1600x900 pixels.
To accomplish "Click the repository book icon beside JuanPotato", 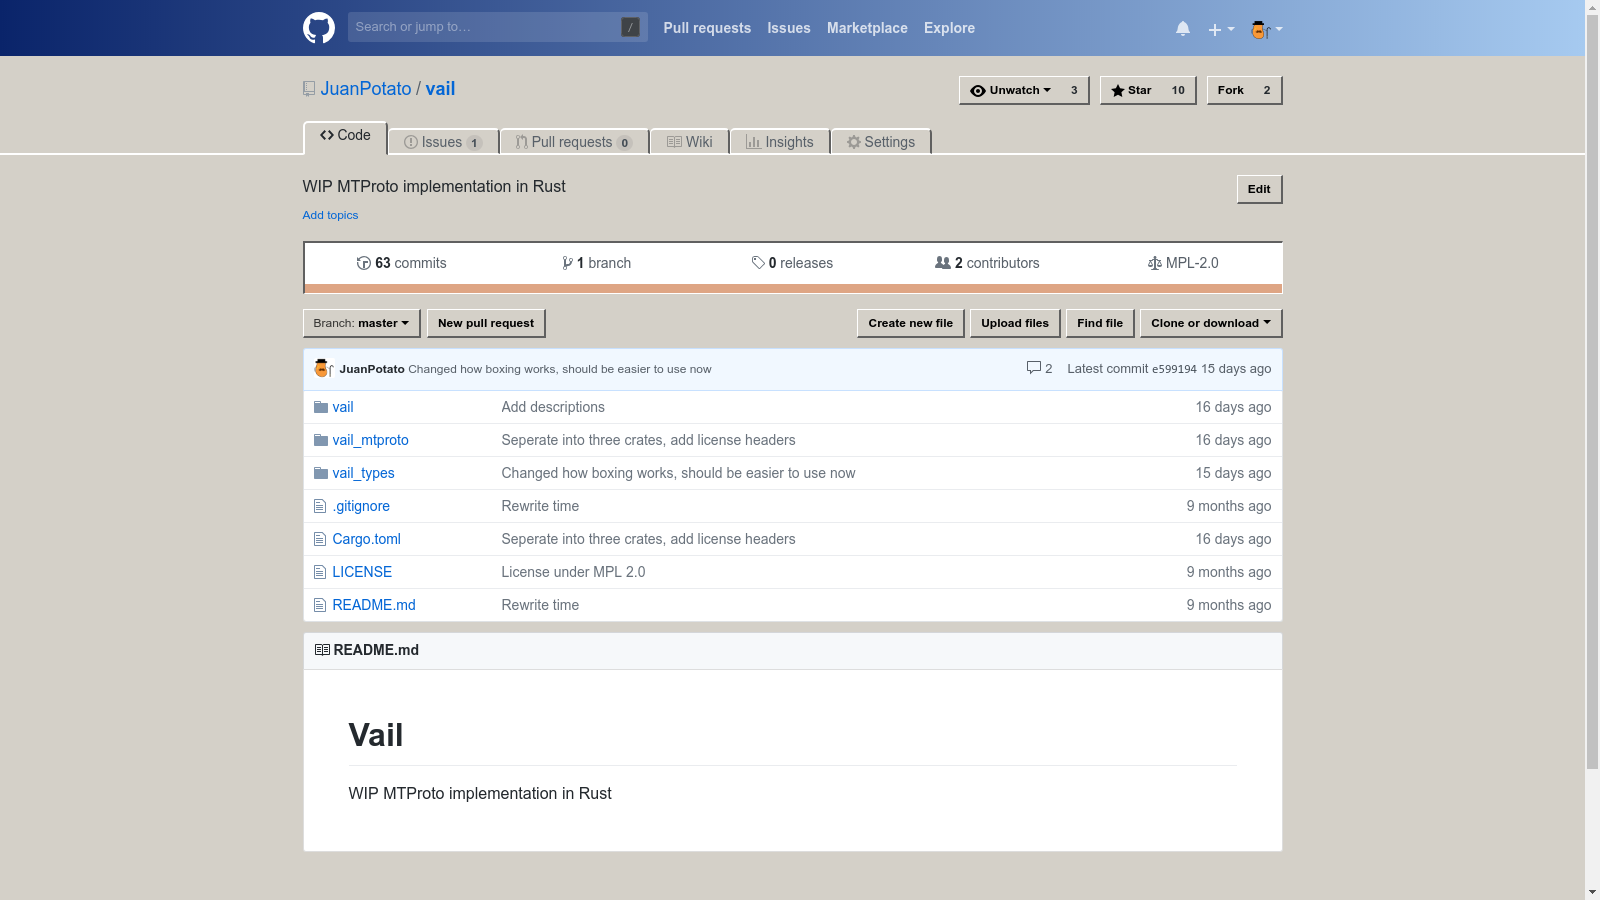I will point(309,89).
